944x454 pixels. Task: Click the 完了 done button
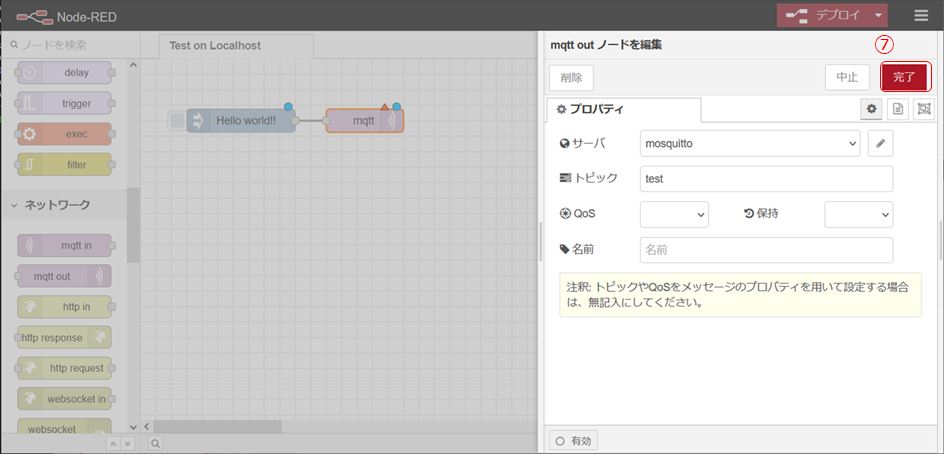(x=904, y=77)
